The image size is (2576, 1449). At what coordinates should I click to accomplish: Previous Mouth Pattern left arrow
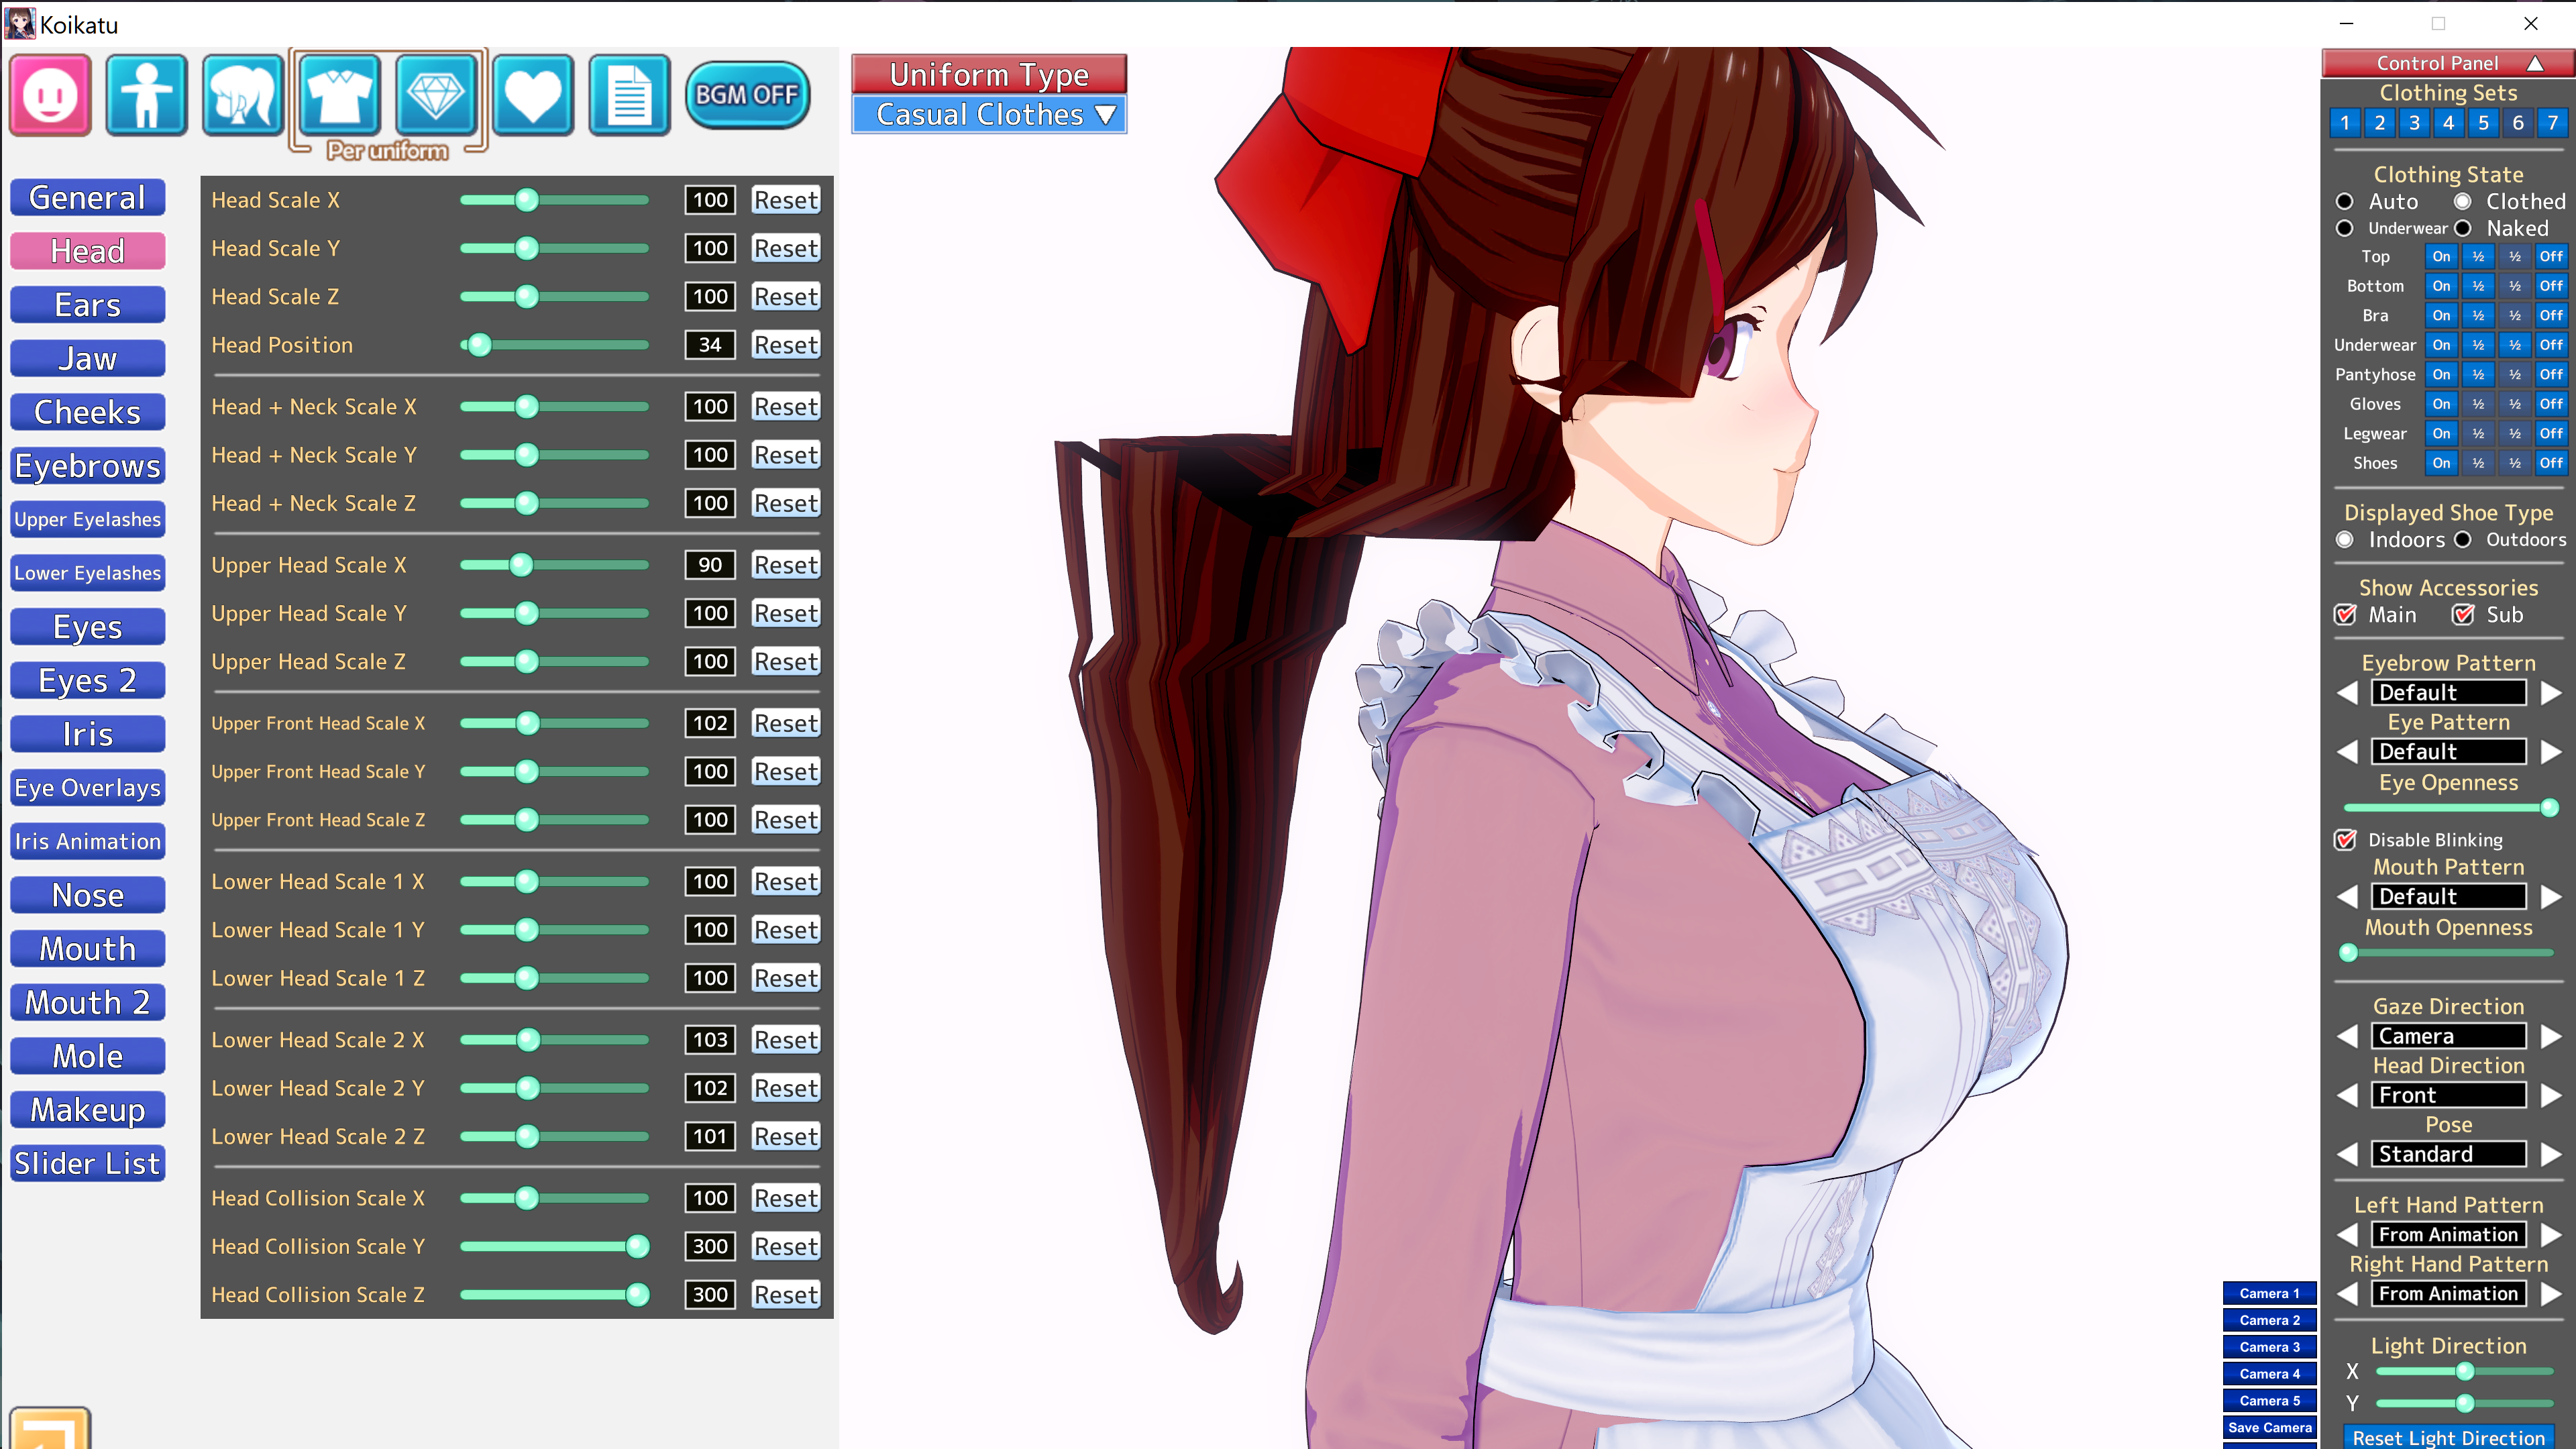tap(2347, 896)
